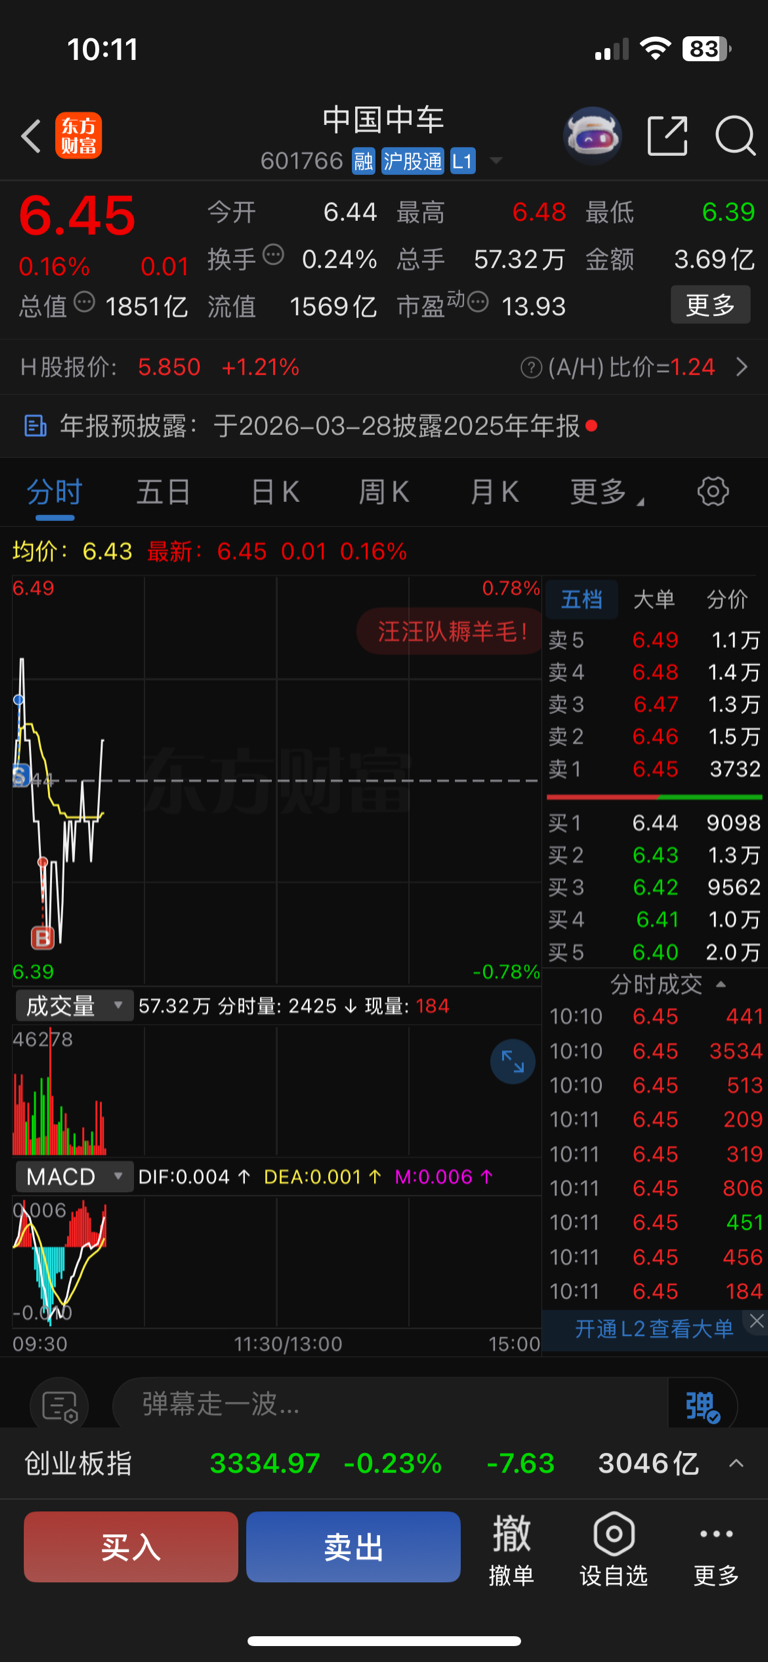Switch to 日K chart tab
Viewport: 768px width, 1663px height.
pos(275,492)
